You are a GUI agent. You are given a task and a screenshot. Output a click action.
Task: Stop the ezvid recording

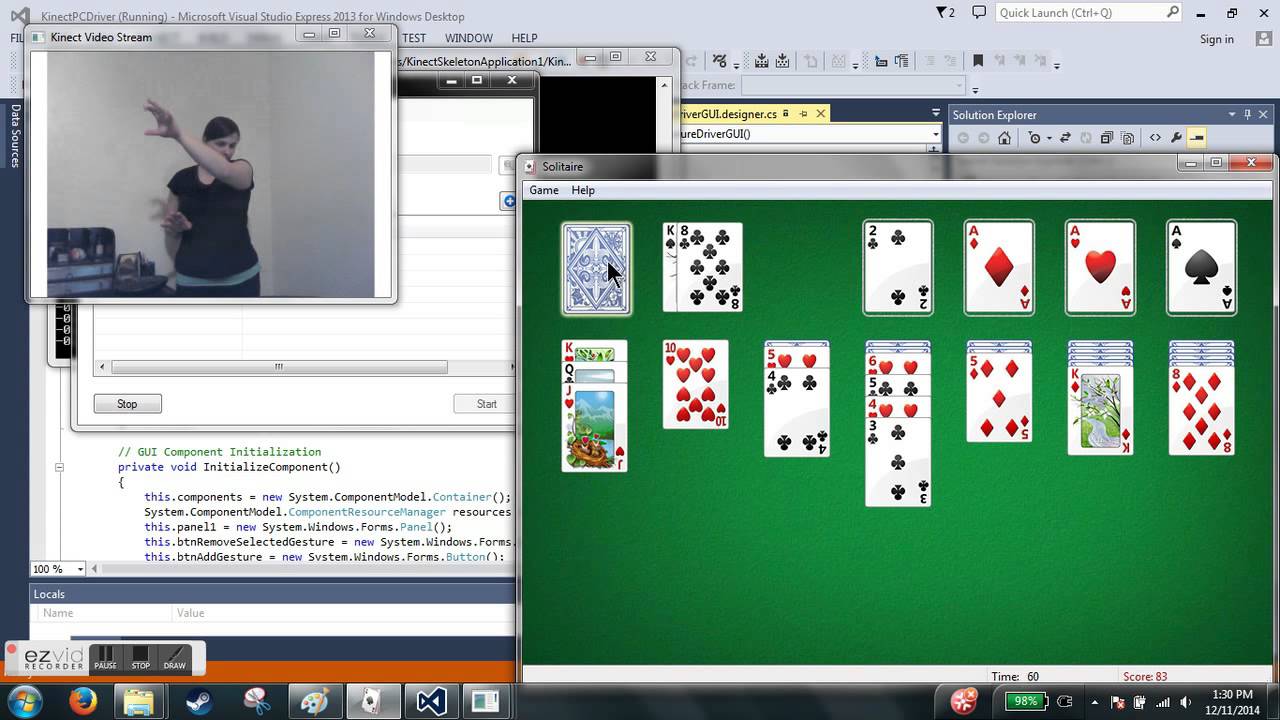pos(141,657)
